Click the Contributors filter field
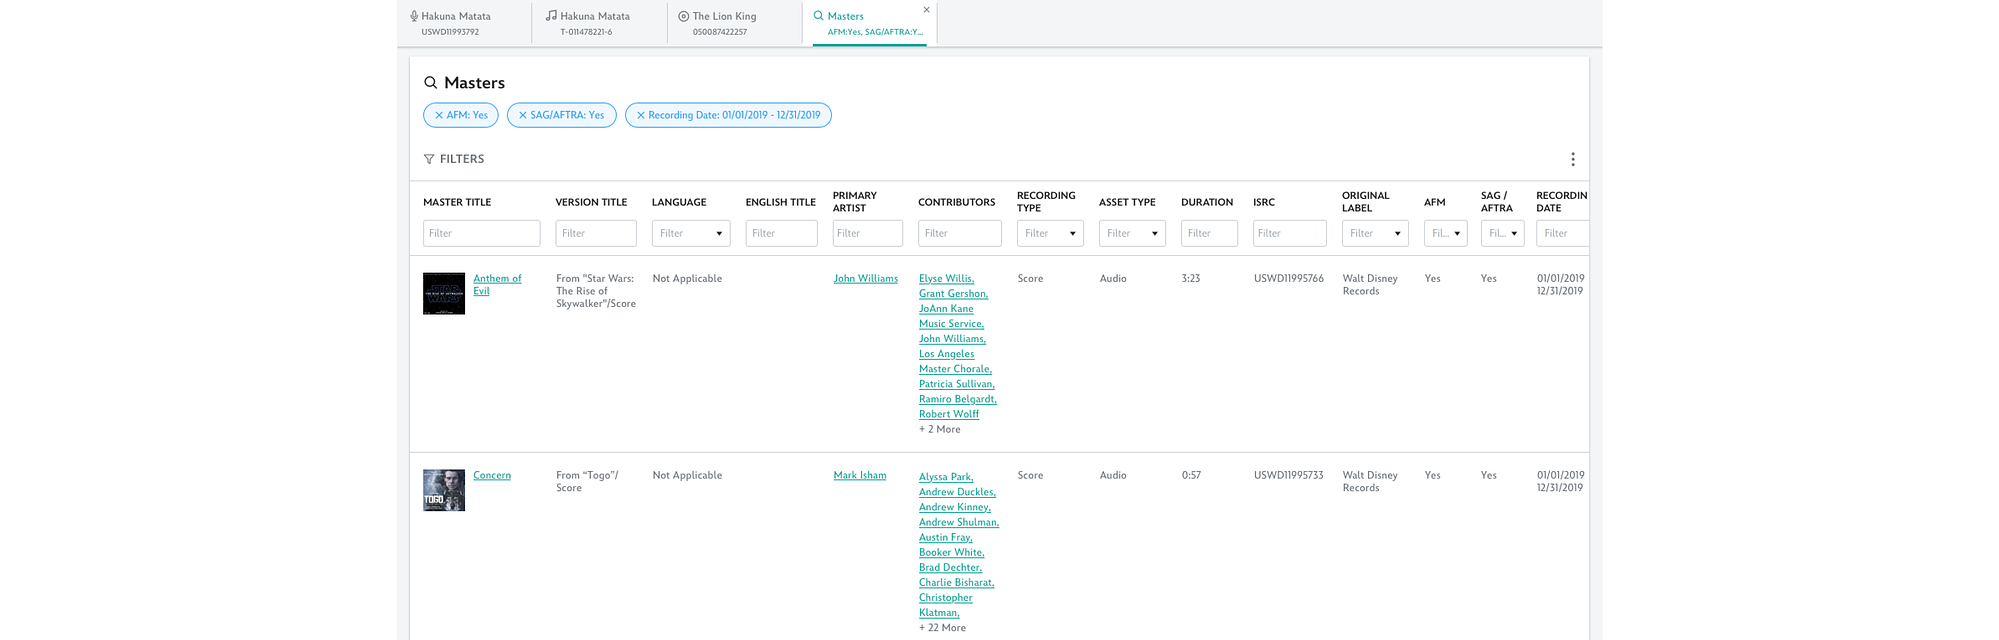Viewport: 1999px width, 640px height. coord(960,233)
